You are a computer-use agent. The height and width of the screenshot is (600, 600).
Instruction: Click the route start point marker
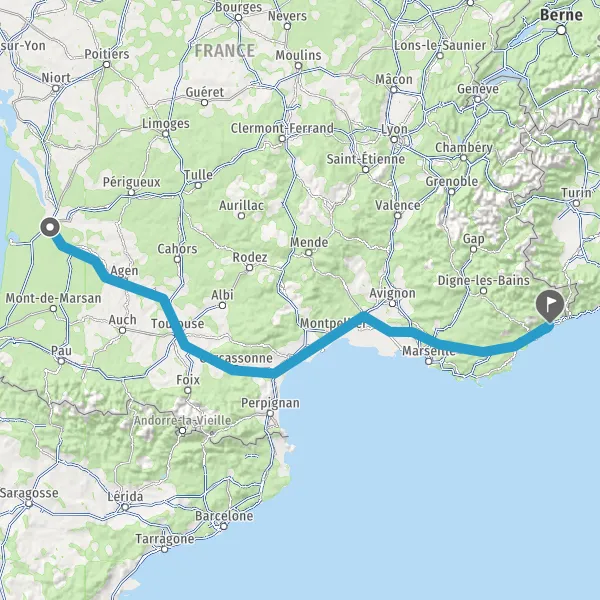click(50, 228)
